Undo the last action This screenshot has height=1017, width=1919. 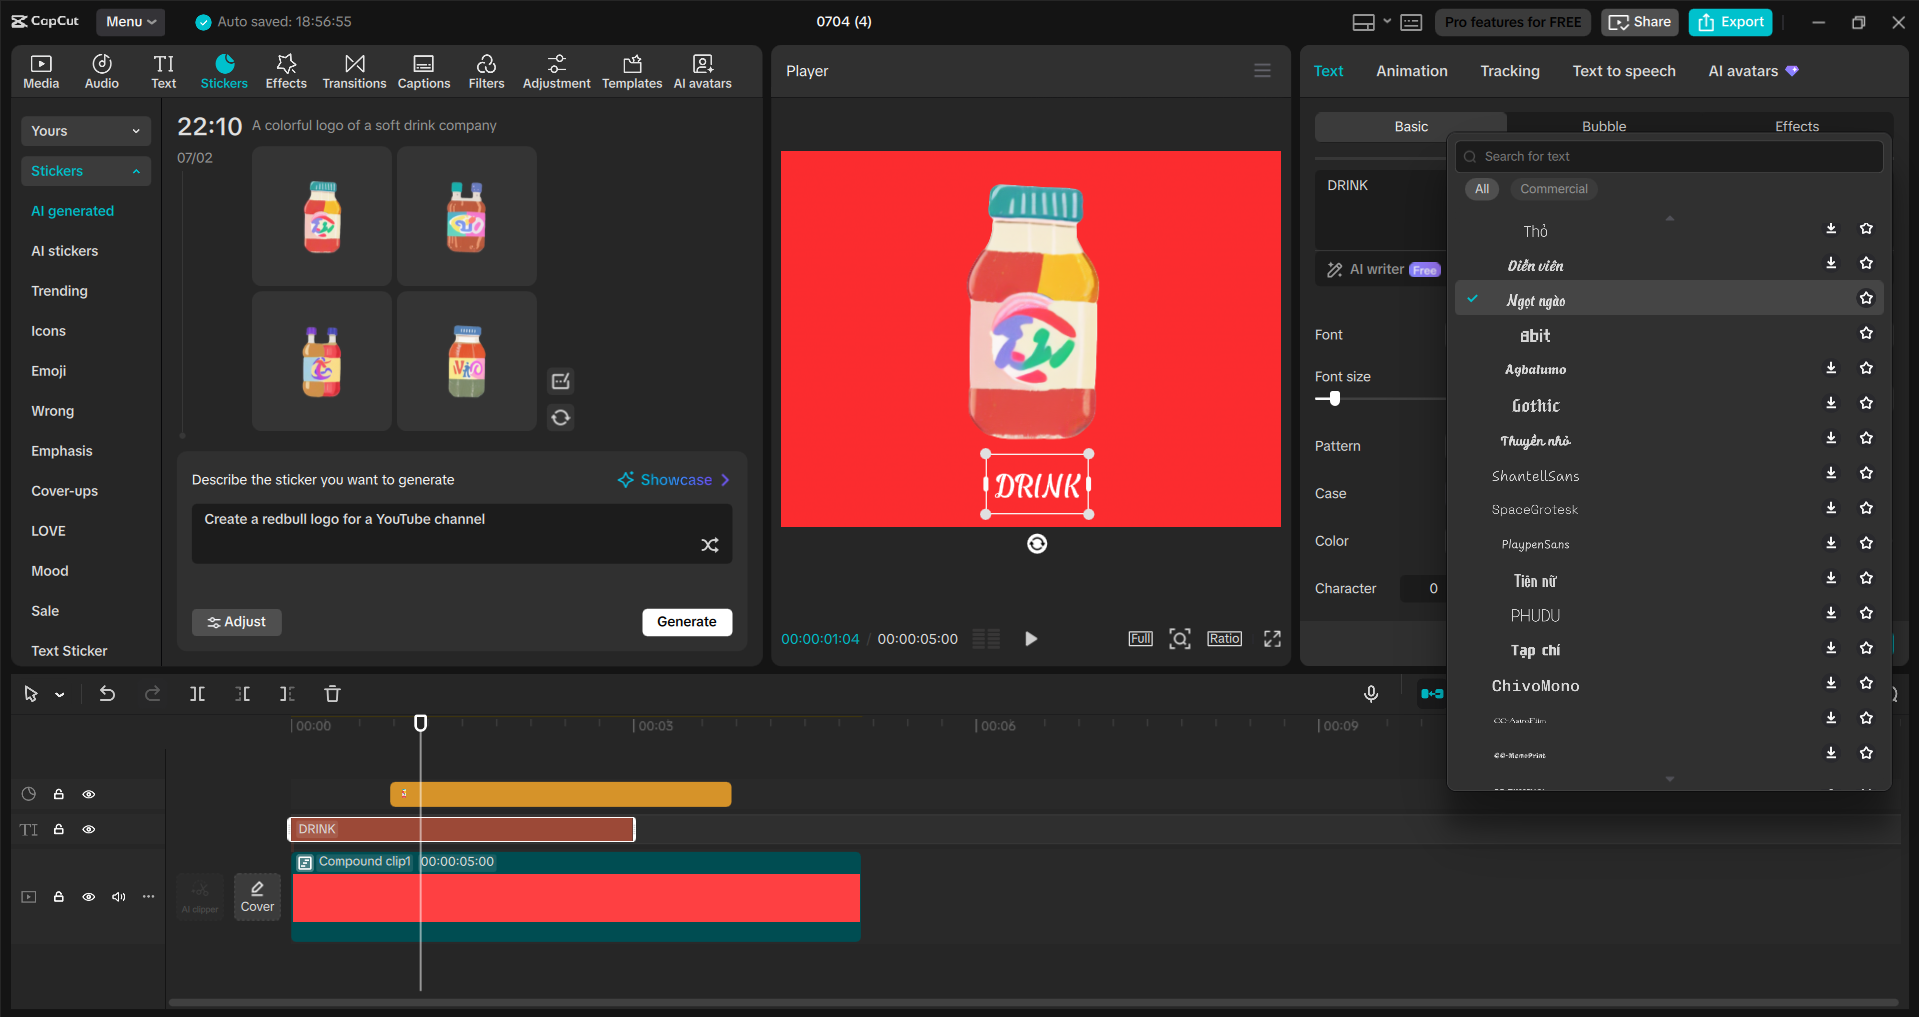(x=107, y=693)
